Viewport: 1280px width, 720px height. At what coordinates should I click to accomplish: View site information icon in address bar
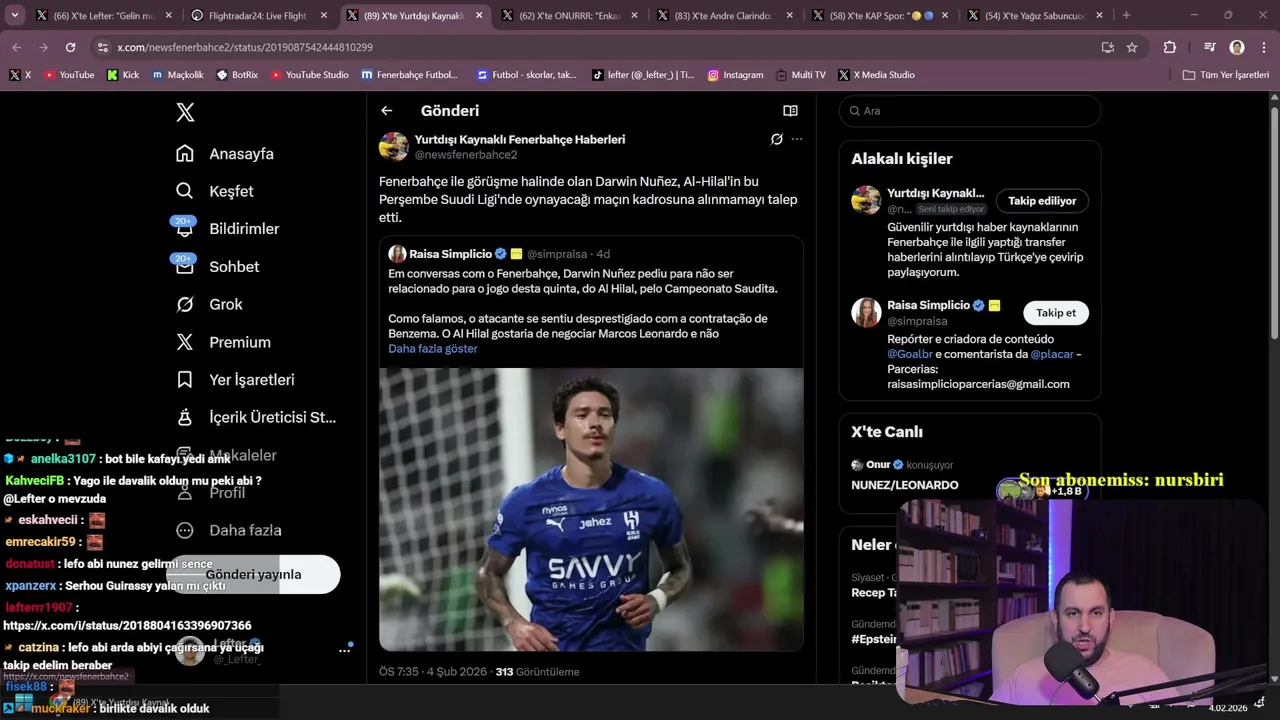coord(102,47)
